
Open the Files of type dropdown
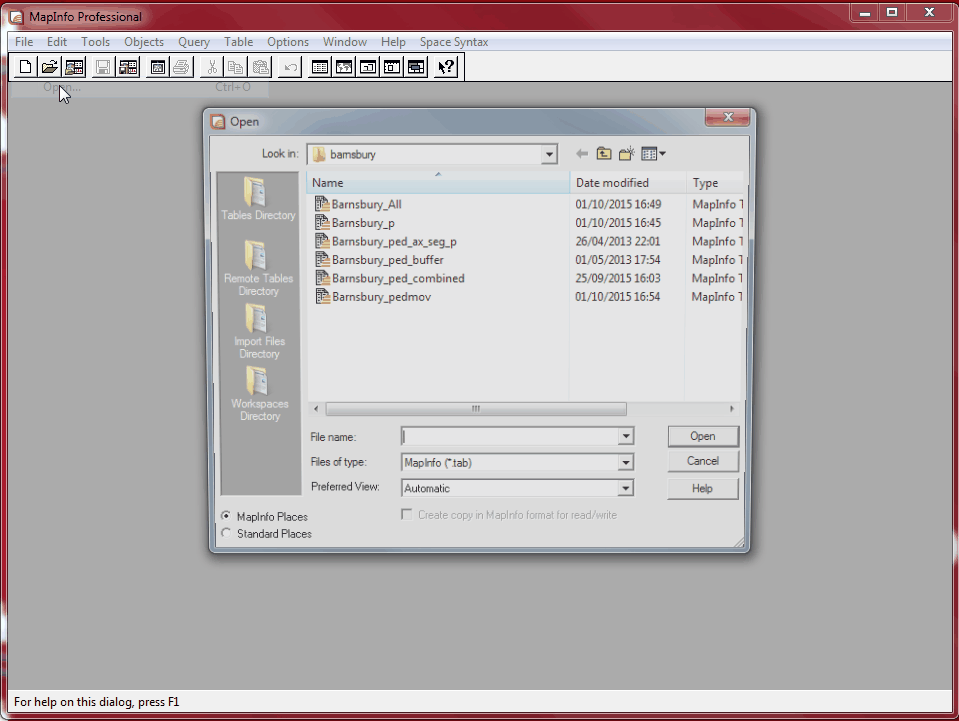point(626,462)
